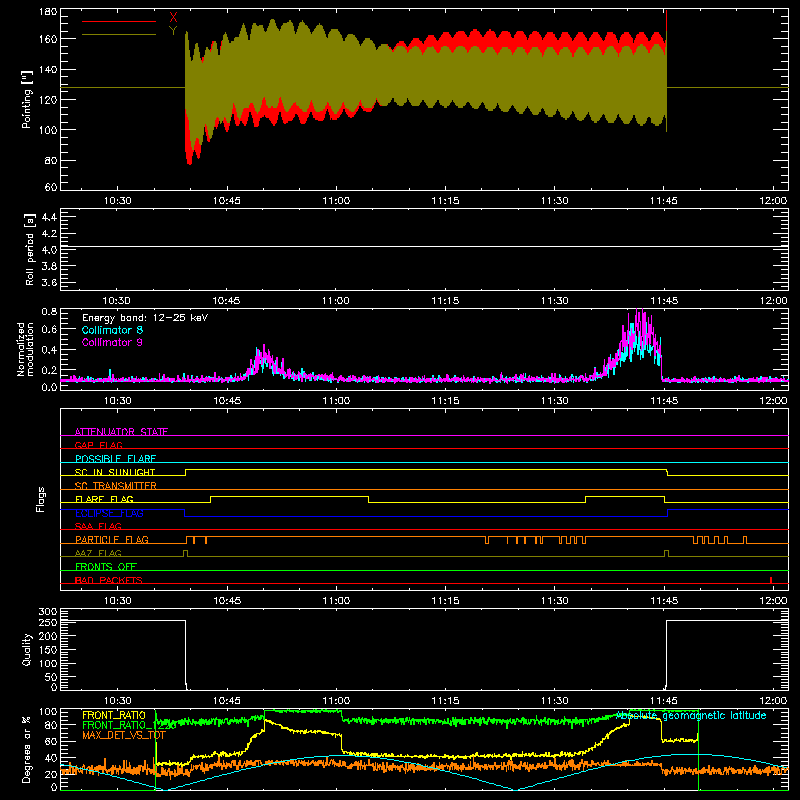
Task: Click the 'Quality' y-axis title
Action: pos(27,649)
